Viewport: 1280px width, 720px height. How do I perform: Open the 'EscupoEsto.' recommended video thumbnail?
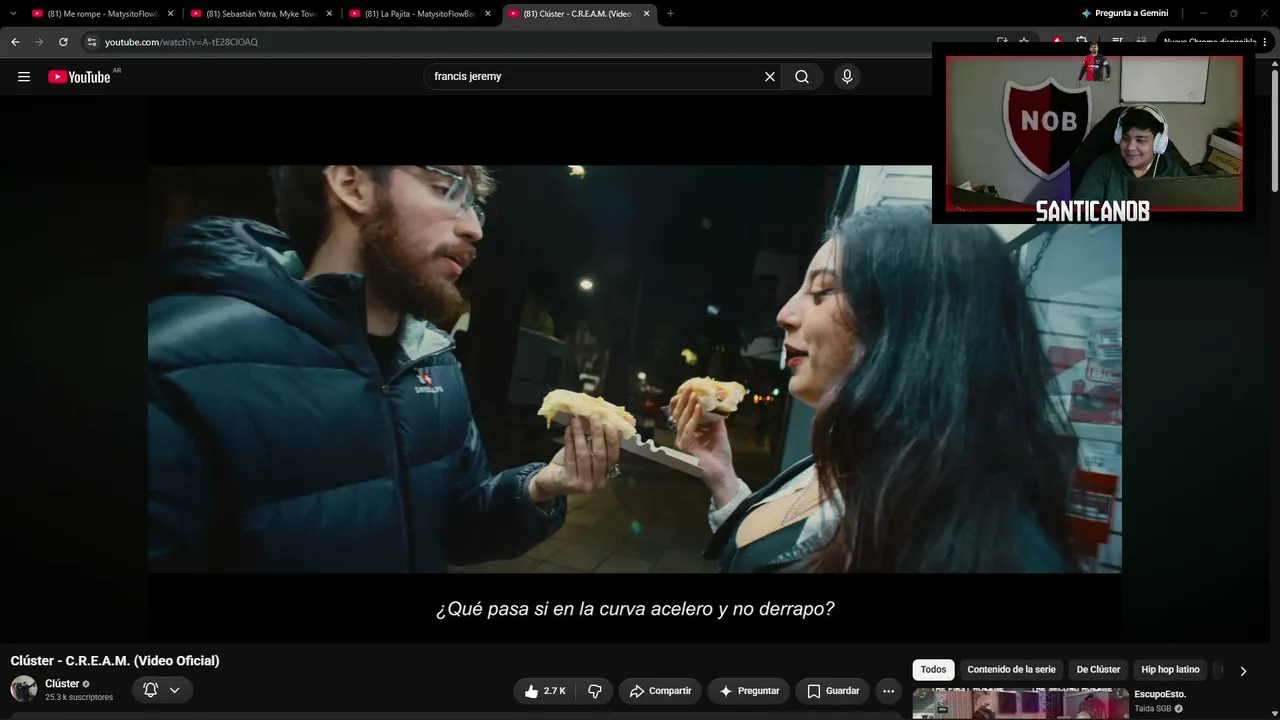1020,704
